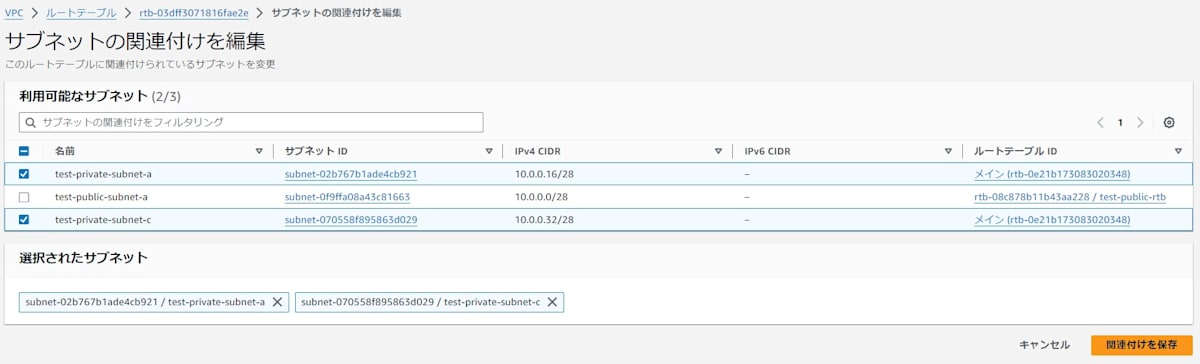Open subnet-070558f895863d029 link

tap(351, 220)
